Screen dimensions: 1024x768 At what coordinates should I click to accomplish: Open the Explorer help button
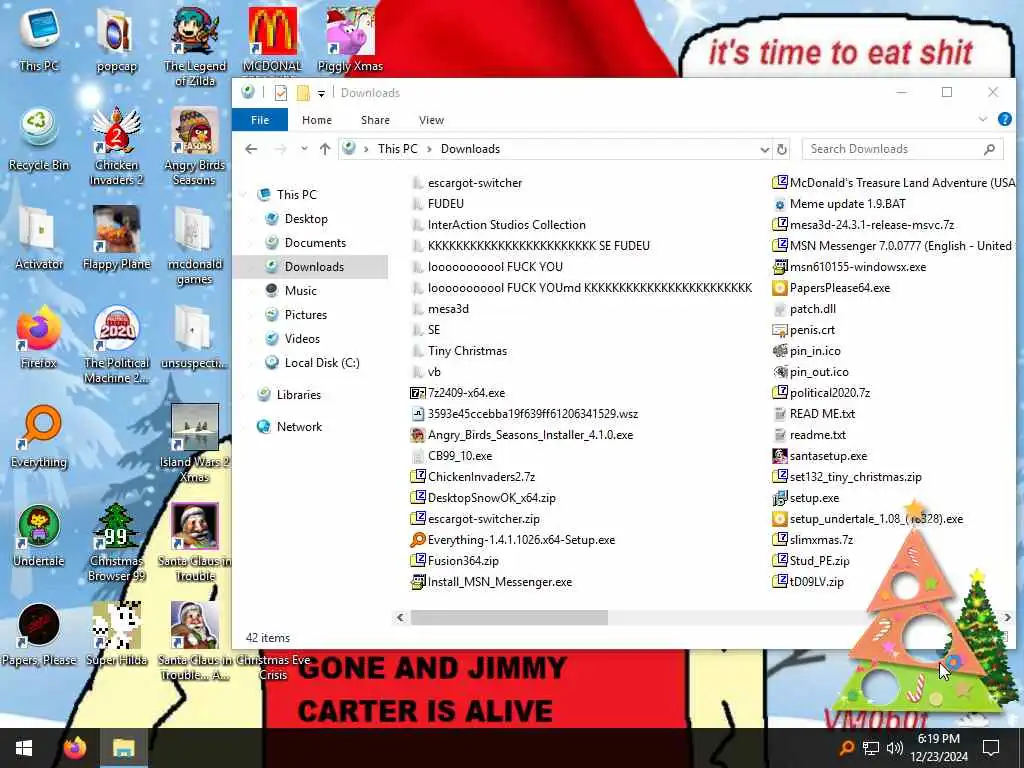(x=1004, y=120)
